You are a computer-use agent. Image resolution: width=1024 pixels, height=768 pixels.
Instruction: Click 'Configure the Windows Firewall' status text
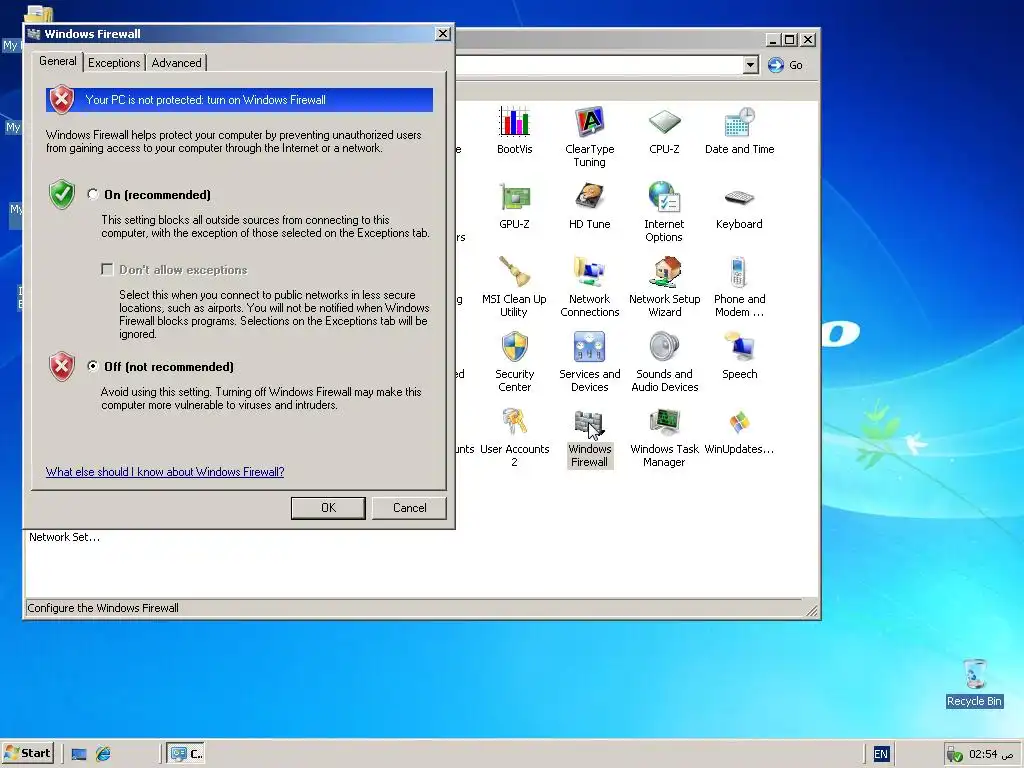coord(103,608)
